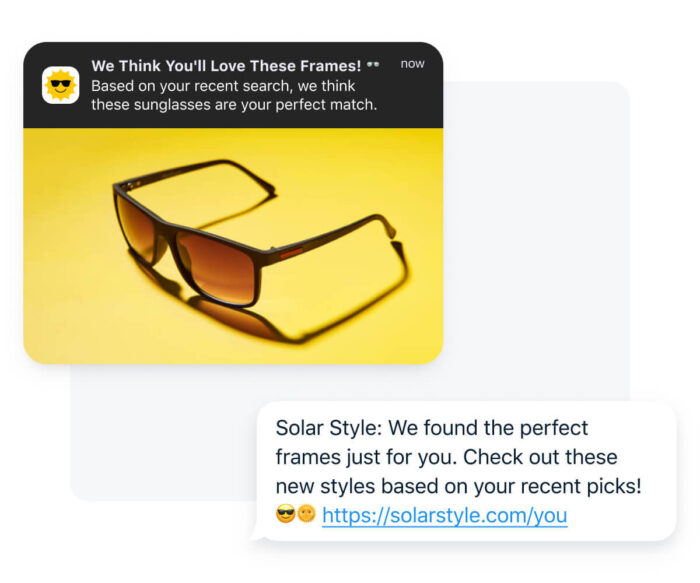Click the sun emoji before the link
The image size is (700, 583).
306,515
